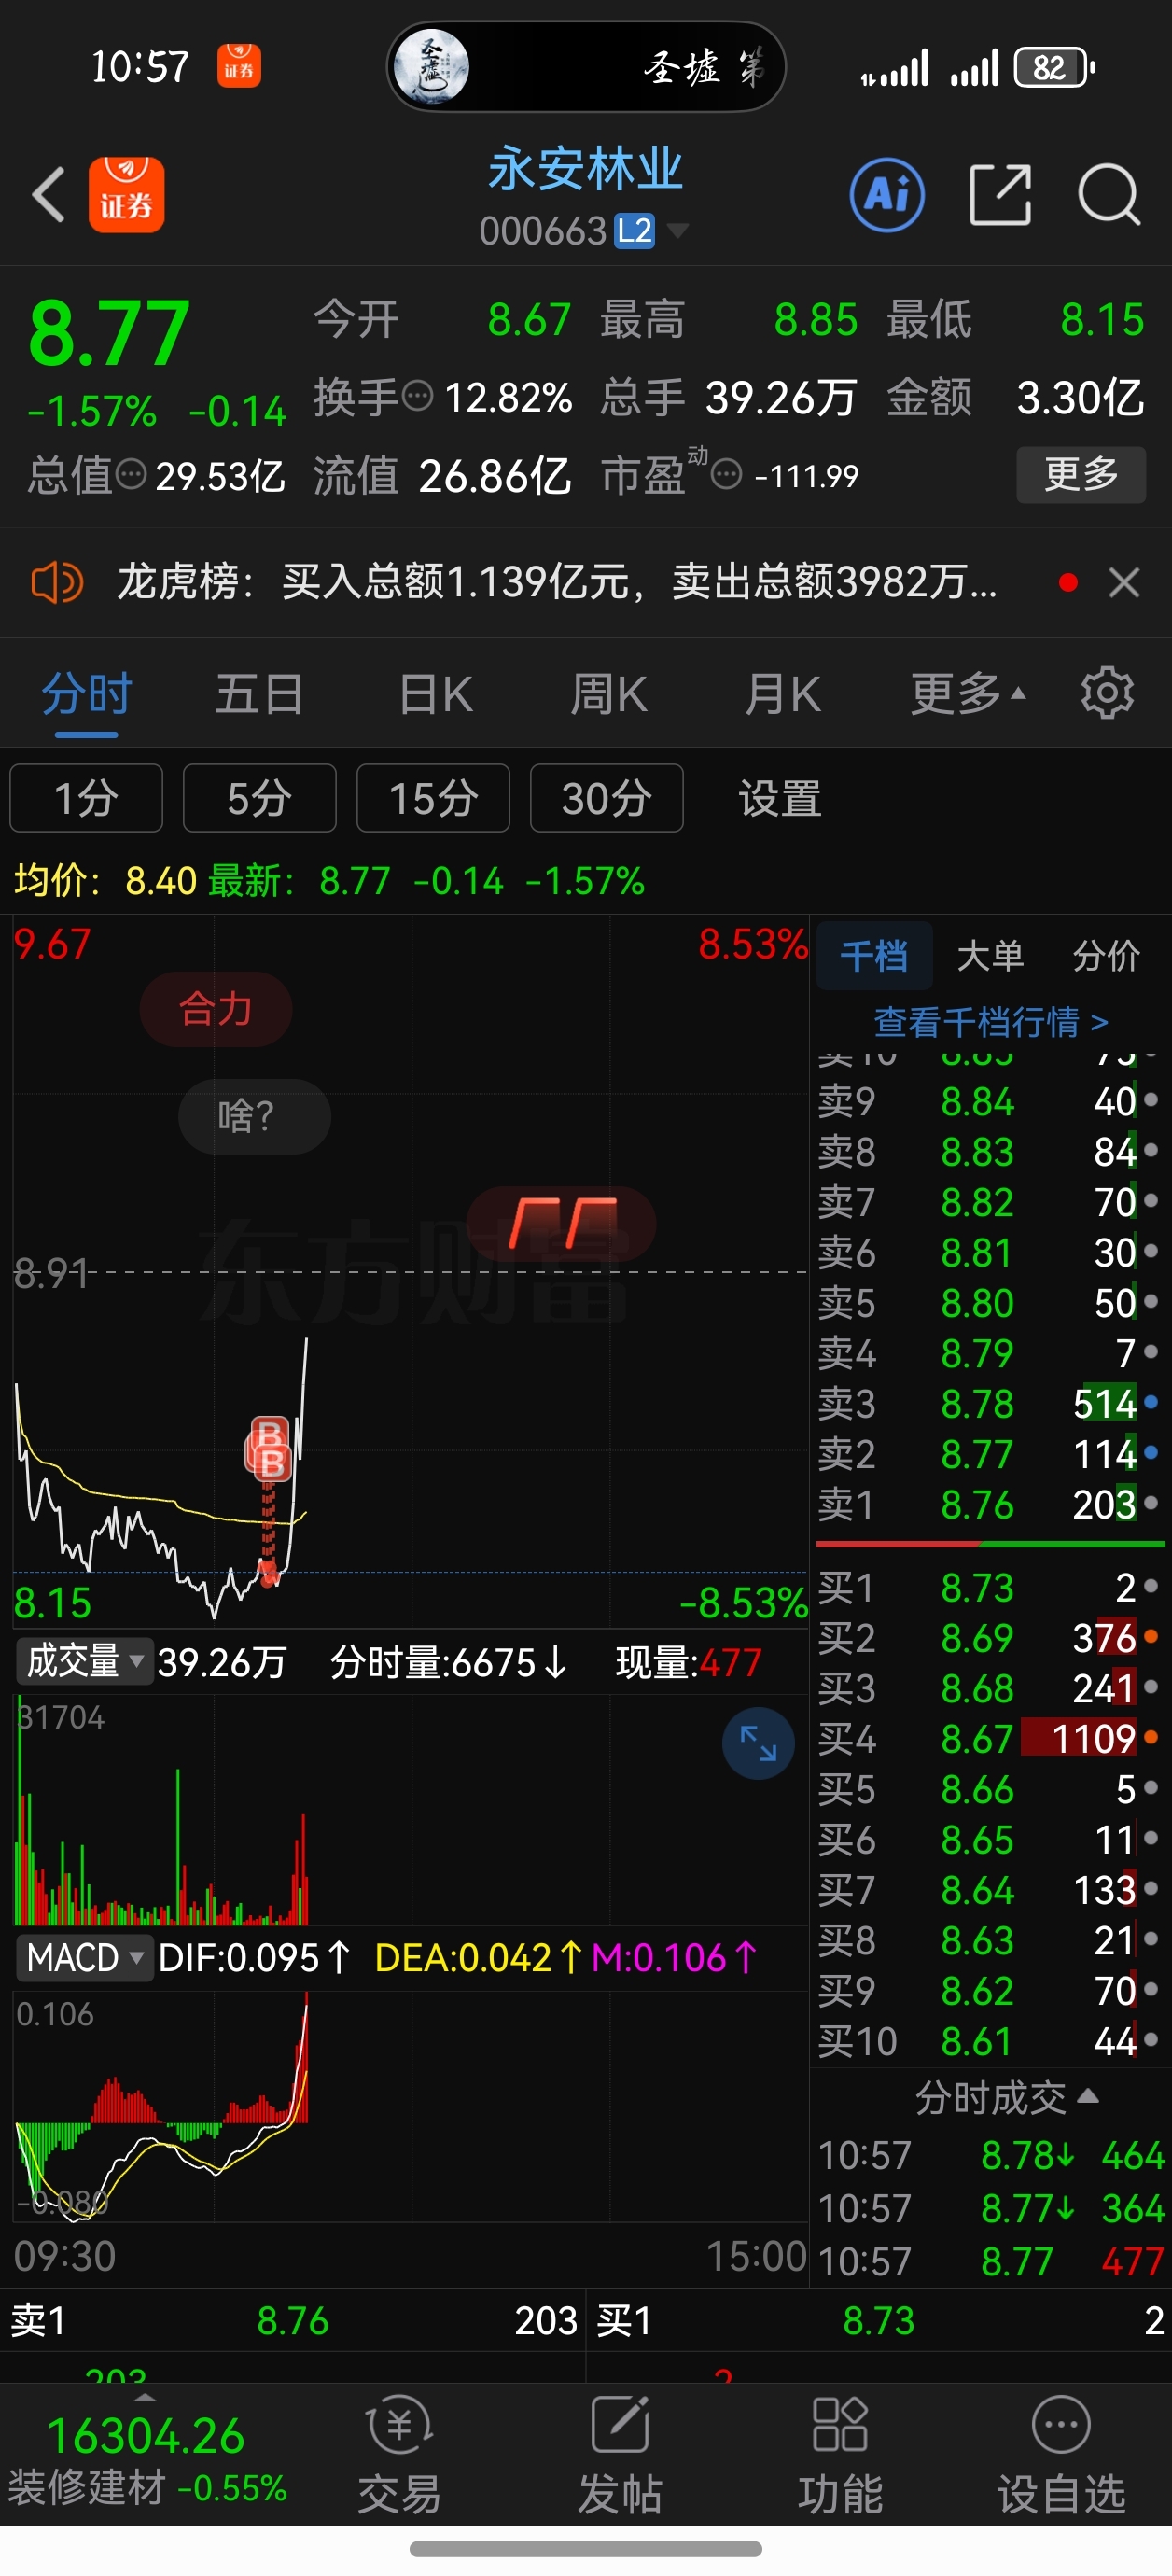Image resolution: width=1172 pixels, height=2576 pixels.
Task: Tap the share export icon
Action: click(x=1000, y=194)
